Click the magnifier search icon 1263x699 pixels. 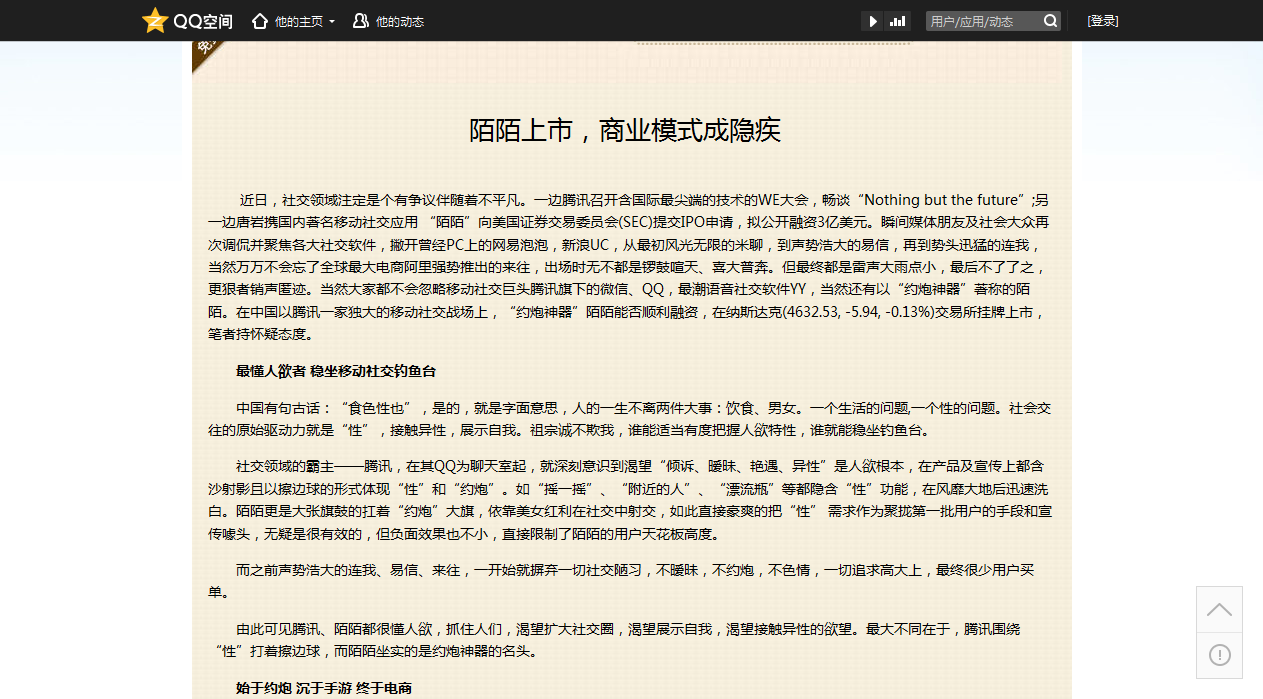tap(1051, 21)
